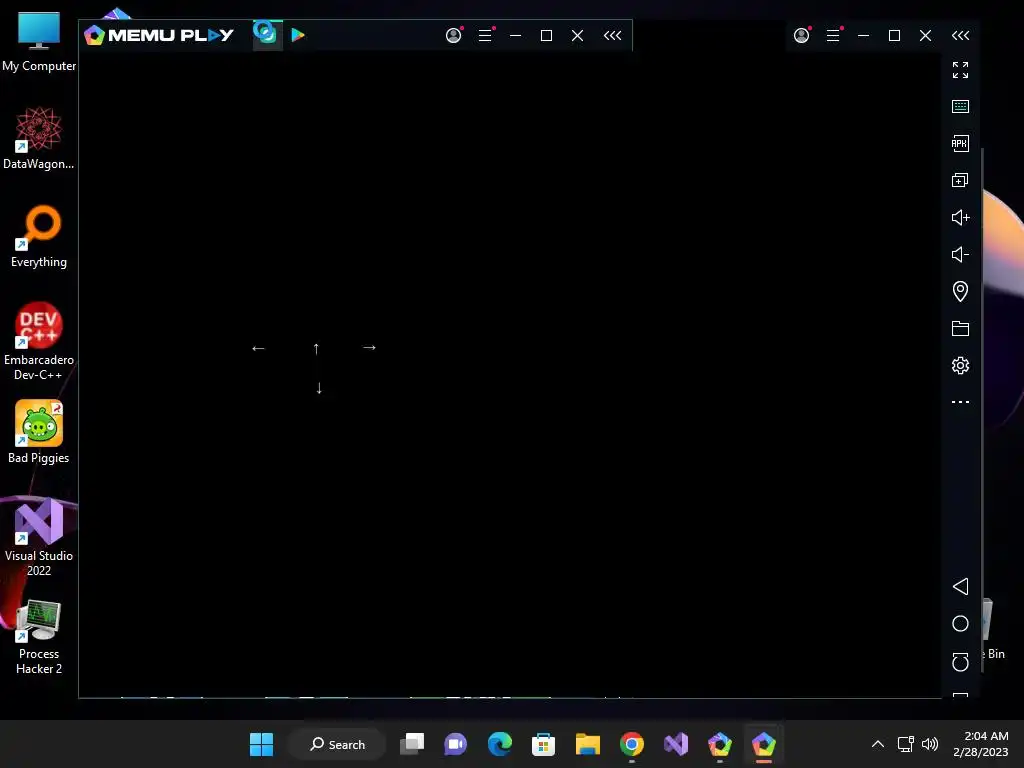Switch to the active MEmu taskbar icon
The width and height of the screenshot is (1024, 768).
[763, 744]
